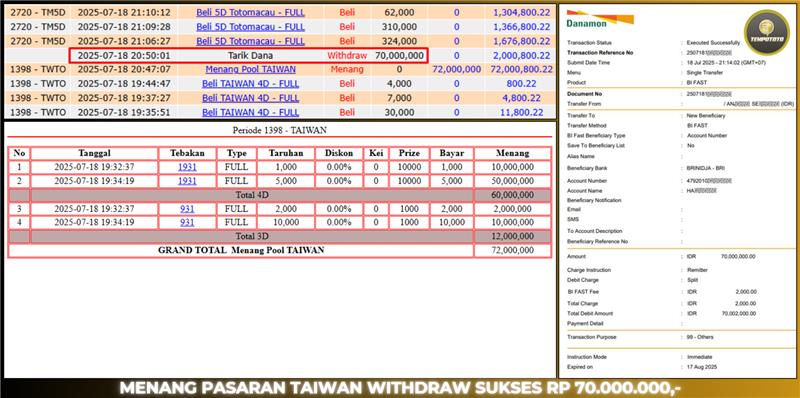Screen dimensions: 800x398
Task: Open the Beli TAIWAN 4D link at 19:35:51
Action: click(x=251, y=112)
